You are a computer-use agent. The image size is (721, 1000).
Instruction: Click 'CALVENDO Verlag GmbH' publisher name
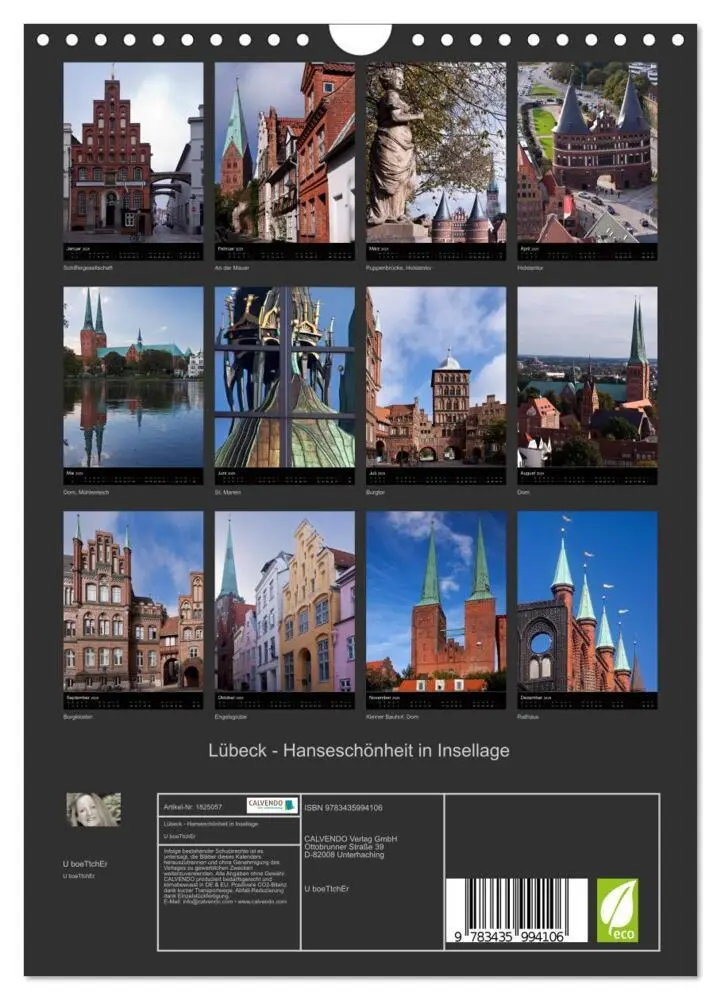coord(351,839)
